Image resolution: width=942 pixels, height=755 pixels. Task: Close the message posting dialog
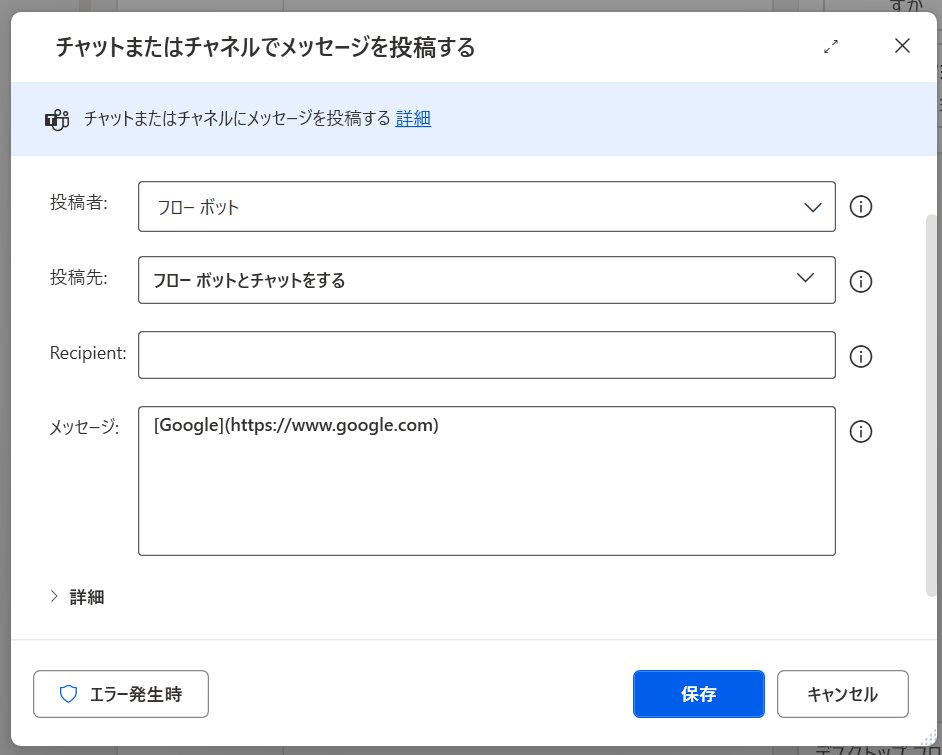(902, 46)
